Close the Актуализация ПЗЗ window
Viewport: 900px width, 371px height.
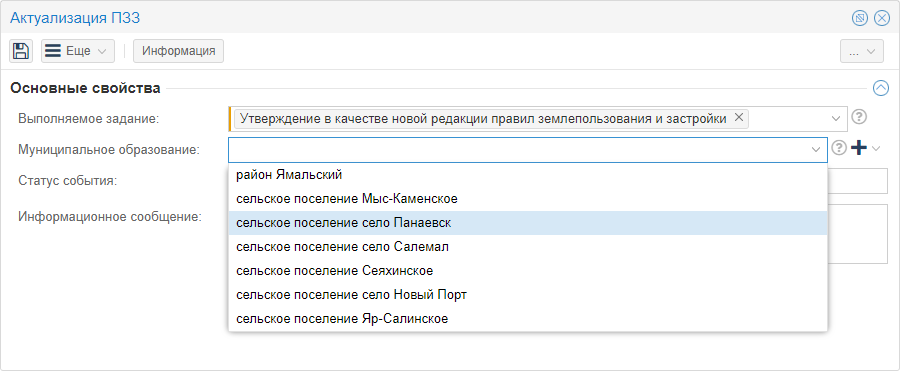pos(882,18)
